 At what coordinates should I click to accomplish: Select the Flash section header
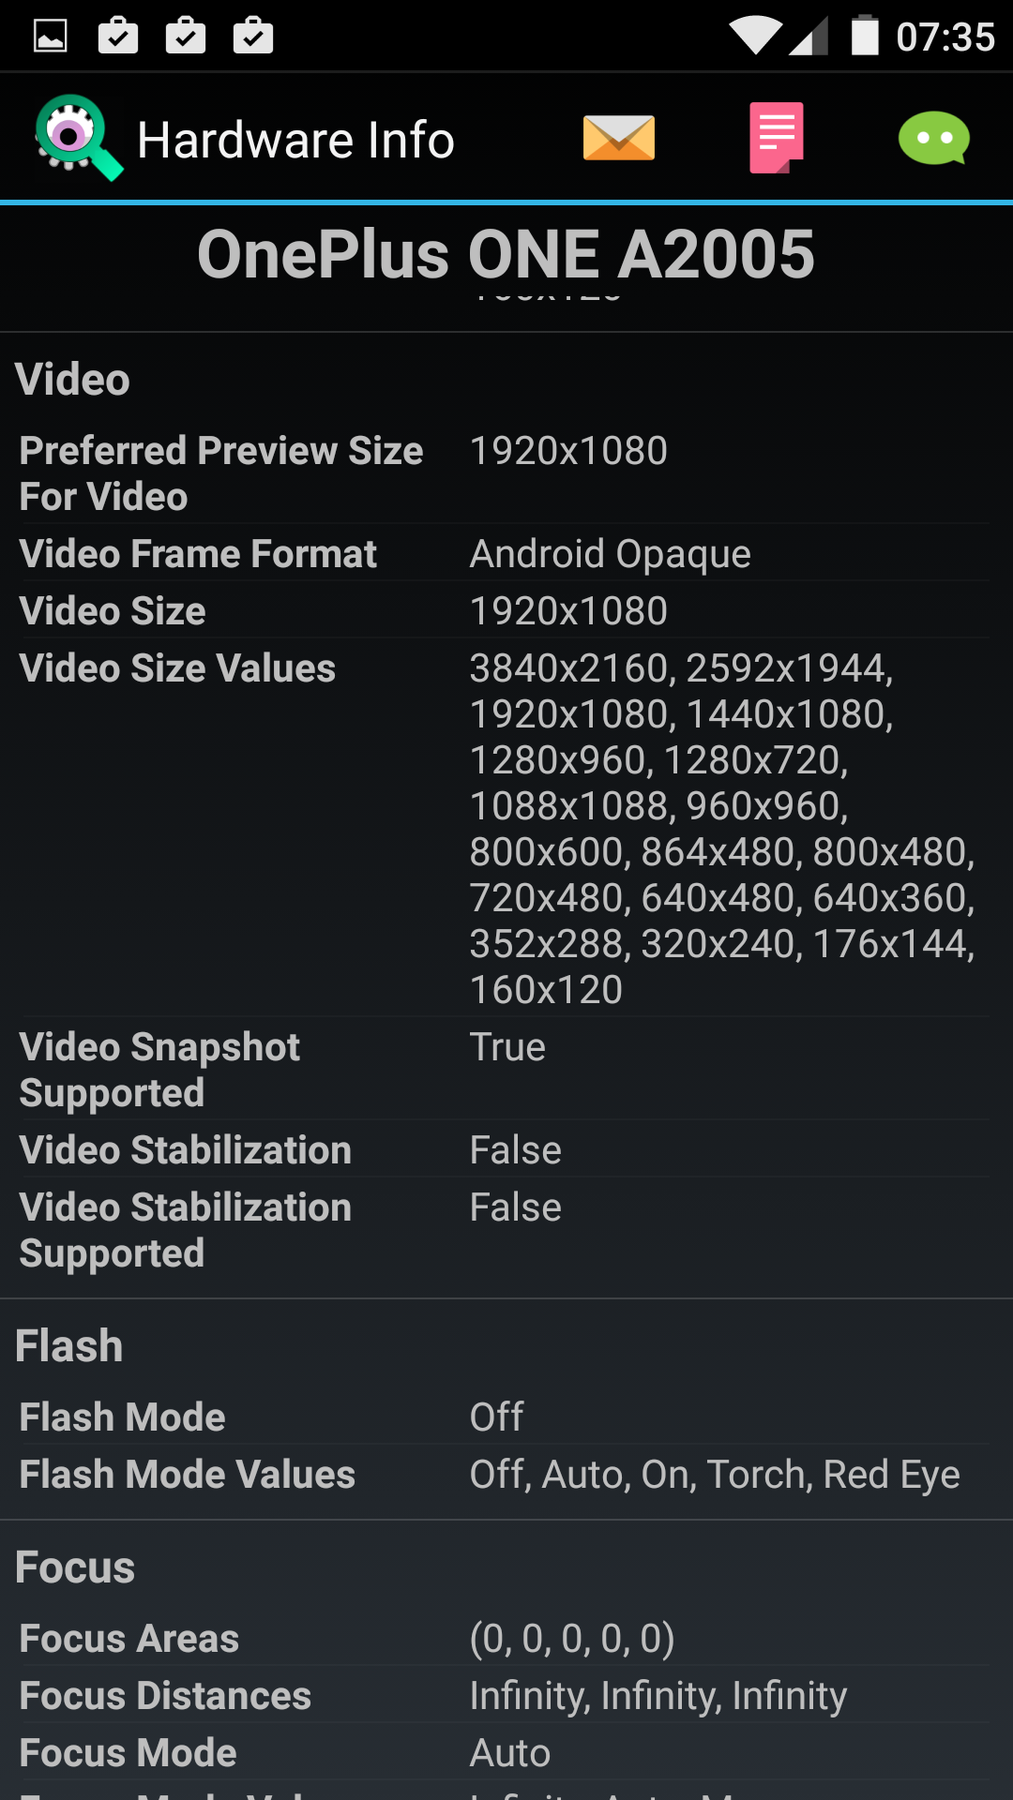point(69,1346)
